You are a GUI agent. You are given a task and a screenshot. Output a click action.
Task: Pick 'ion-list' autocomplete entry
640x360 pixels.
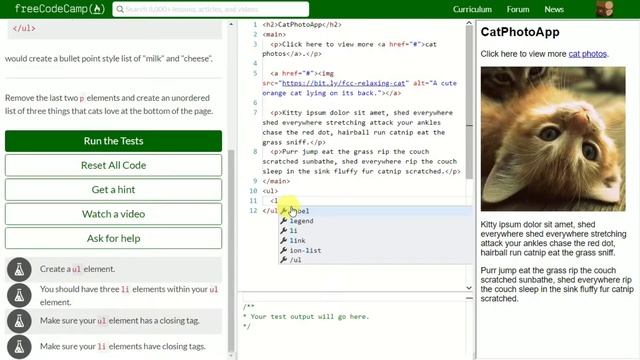(x=376, y=250)
